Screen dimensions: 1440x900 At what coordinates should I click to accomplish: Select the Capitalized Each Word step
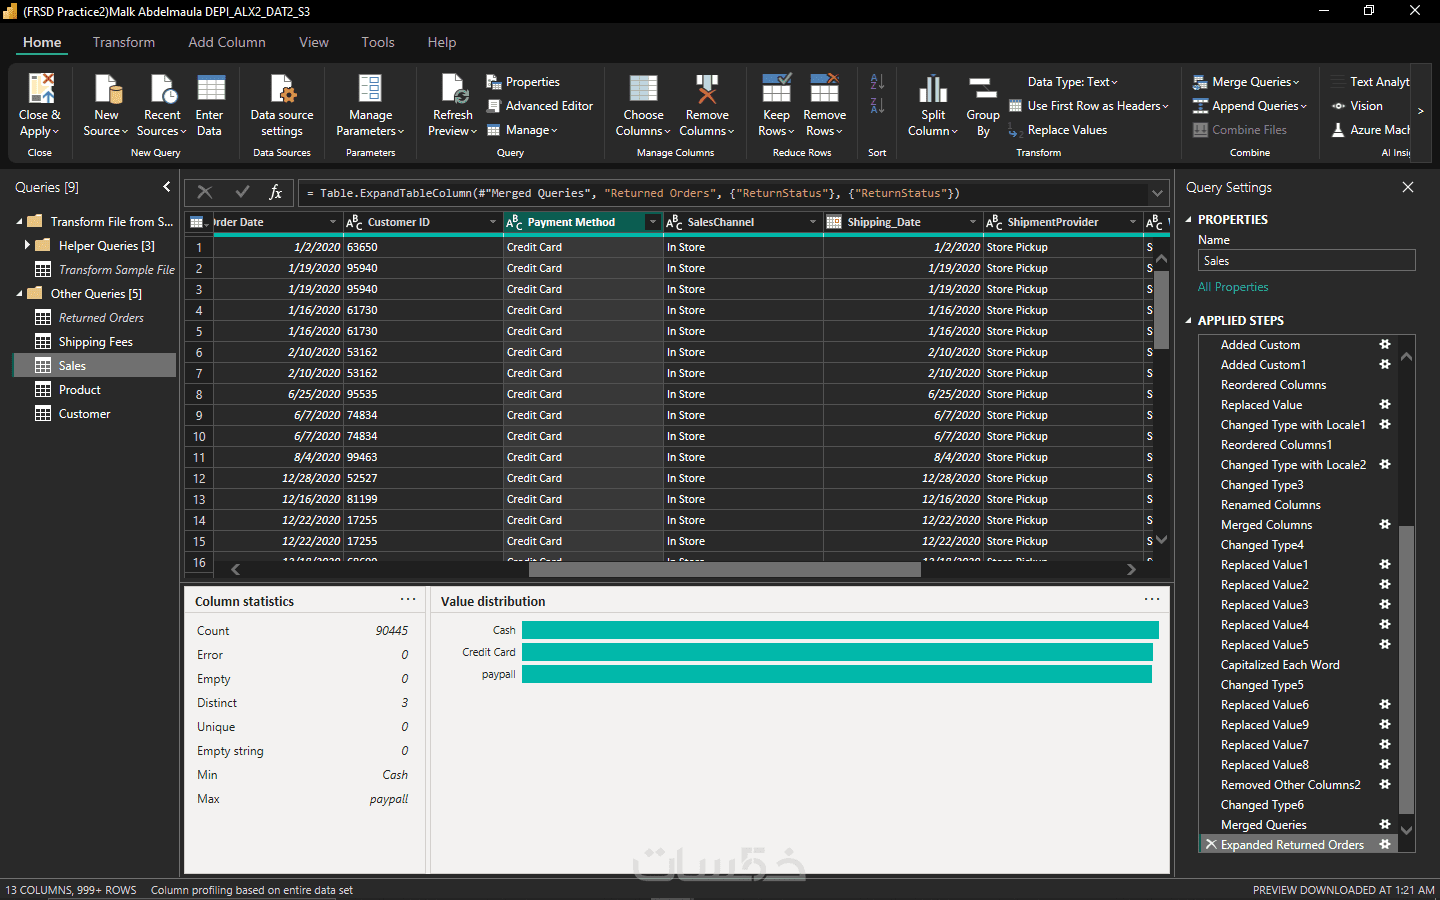click(x=1280, y=665)
